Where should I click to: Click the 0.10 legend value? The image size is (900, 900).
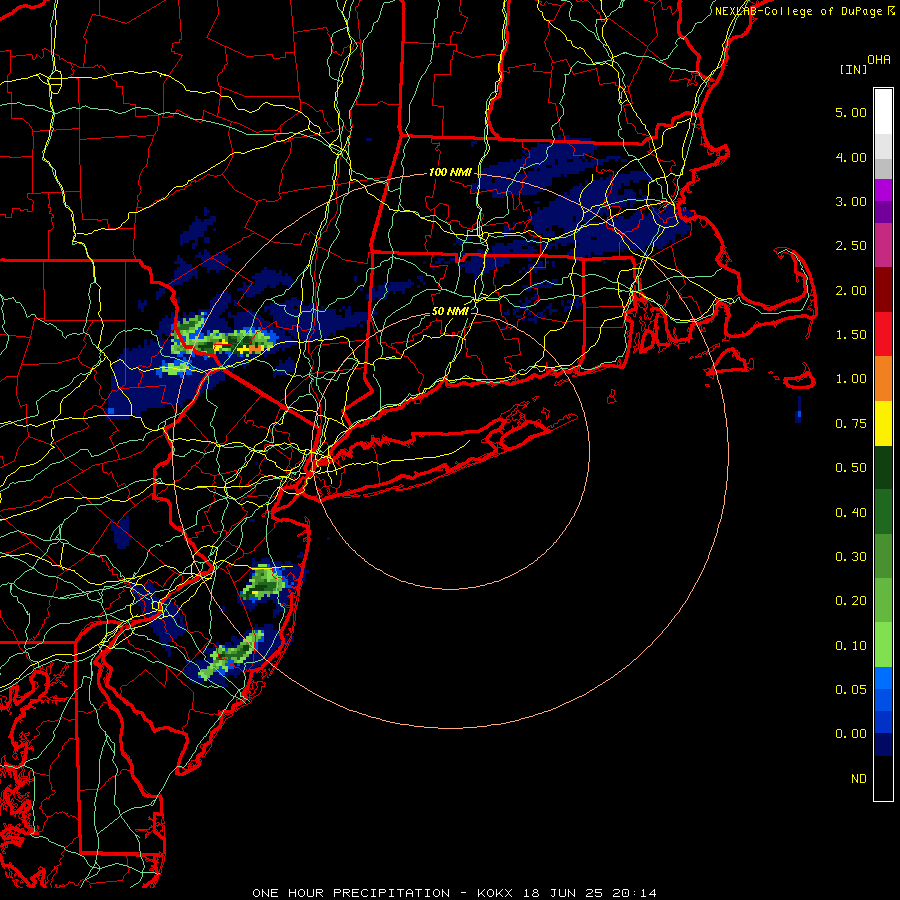[x=851, y=646]
